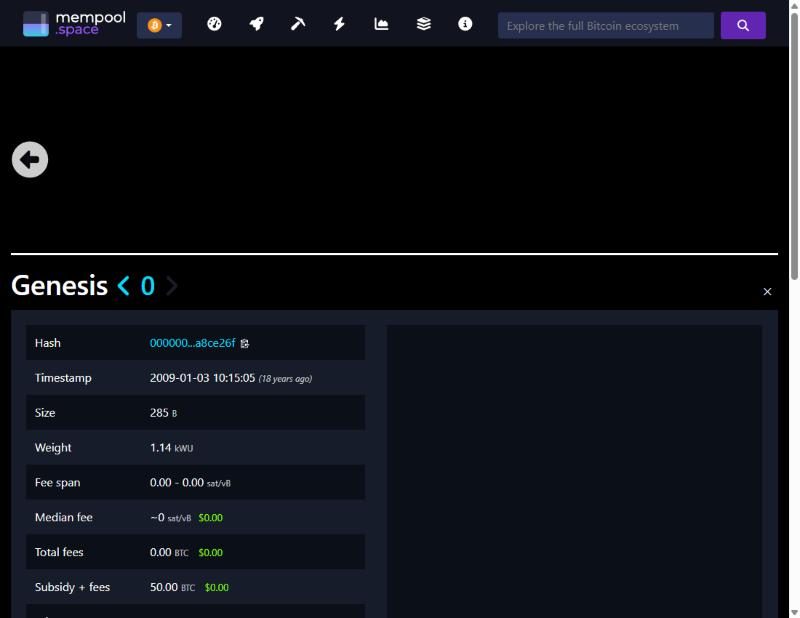Viewport: 800px width, 618px height.
Task: Click the Median fee ~0 sat/vB value
Action: [170, 517]
